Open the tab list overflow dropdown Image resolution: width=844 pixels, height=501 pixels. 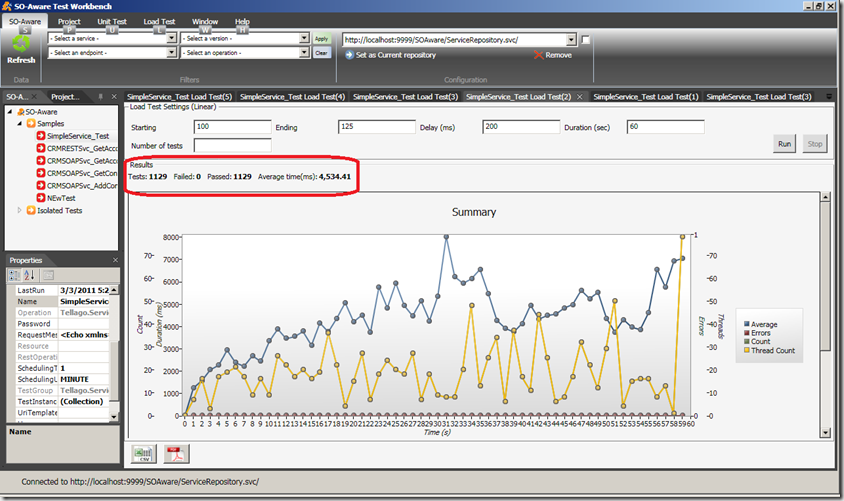point(829,97)
